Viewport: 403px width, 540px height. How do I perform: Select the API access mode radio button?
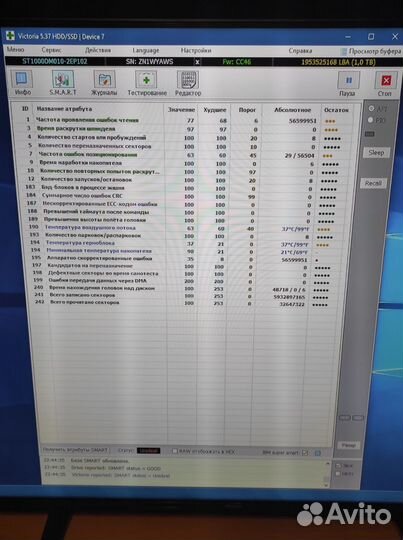[x=371, y=108]
